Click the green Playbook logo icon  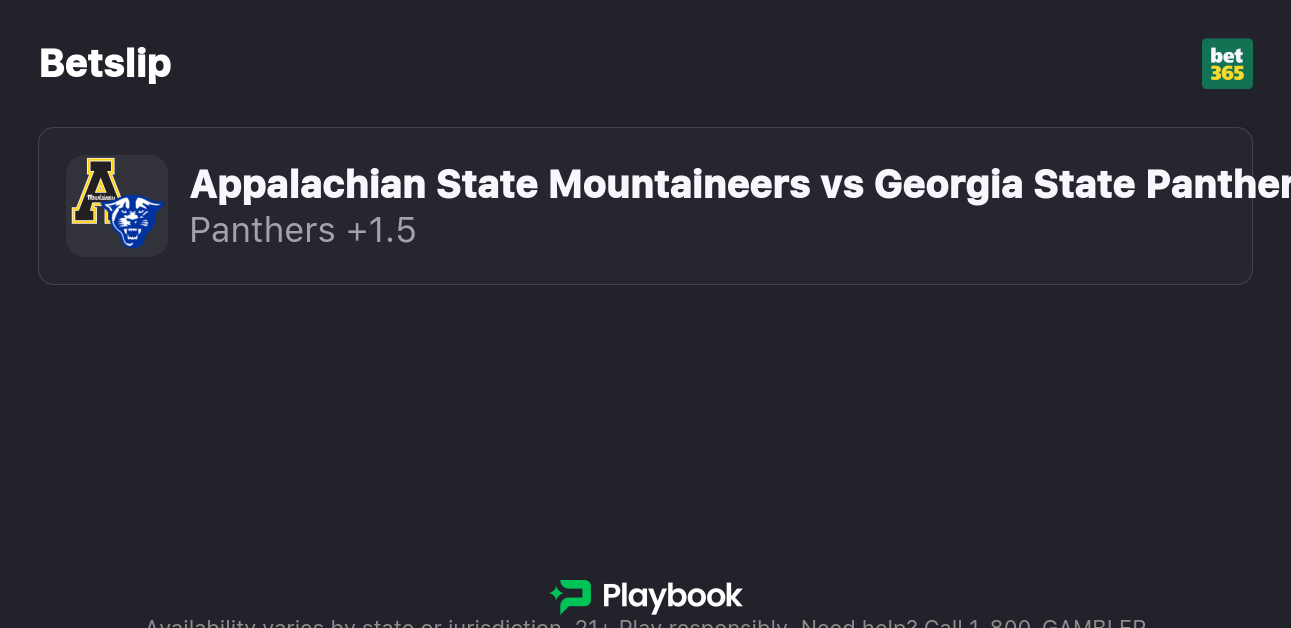tap(571, 597)
